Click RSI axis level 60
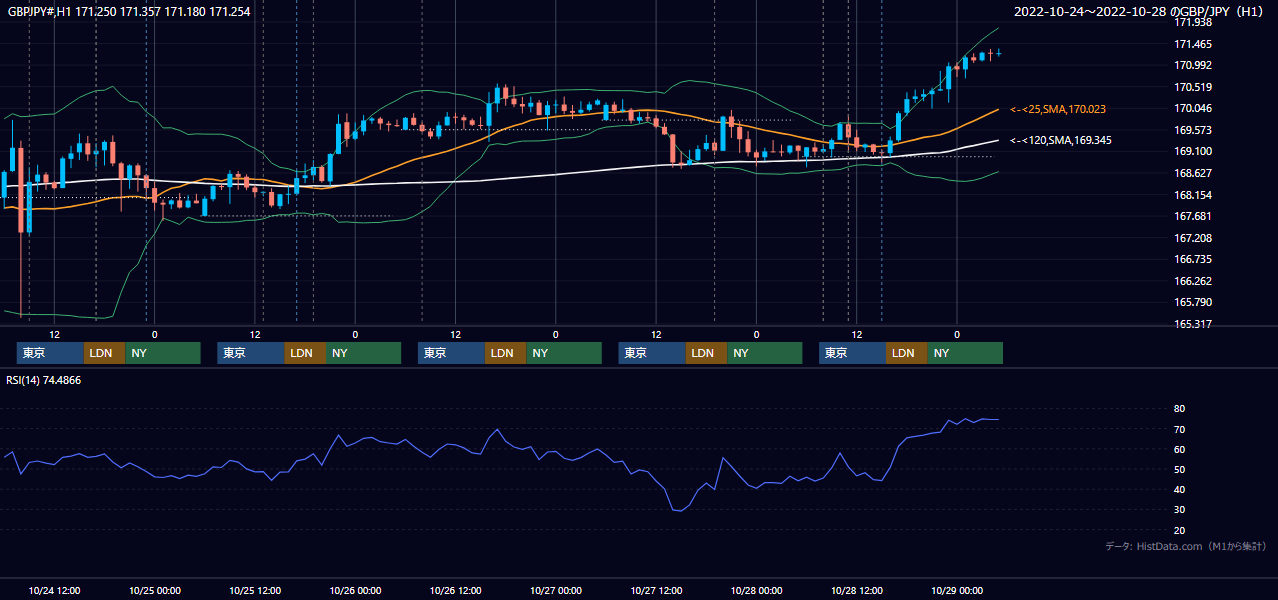This screenshot has width=1278, height=600. (x=1180, y=450)
